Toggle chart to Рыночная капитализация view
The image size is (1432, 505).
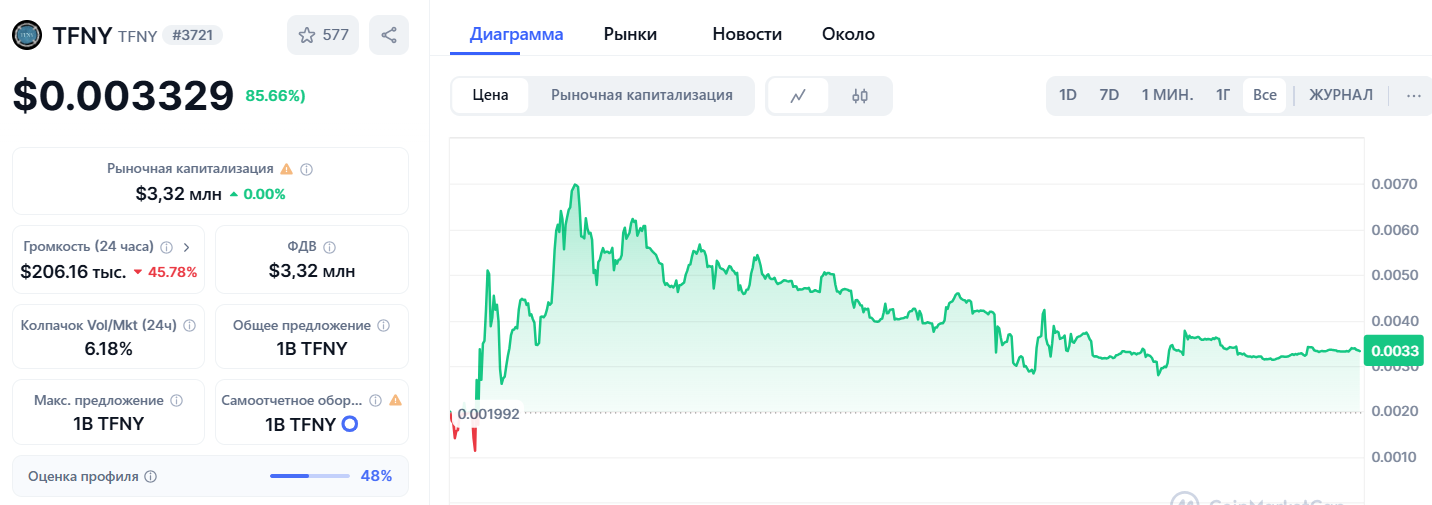pos(642,95)
